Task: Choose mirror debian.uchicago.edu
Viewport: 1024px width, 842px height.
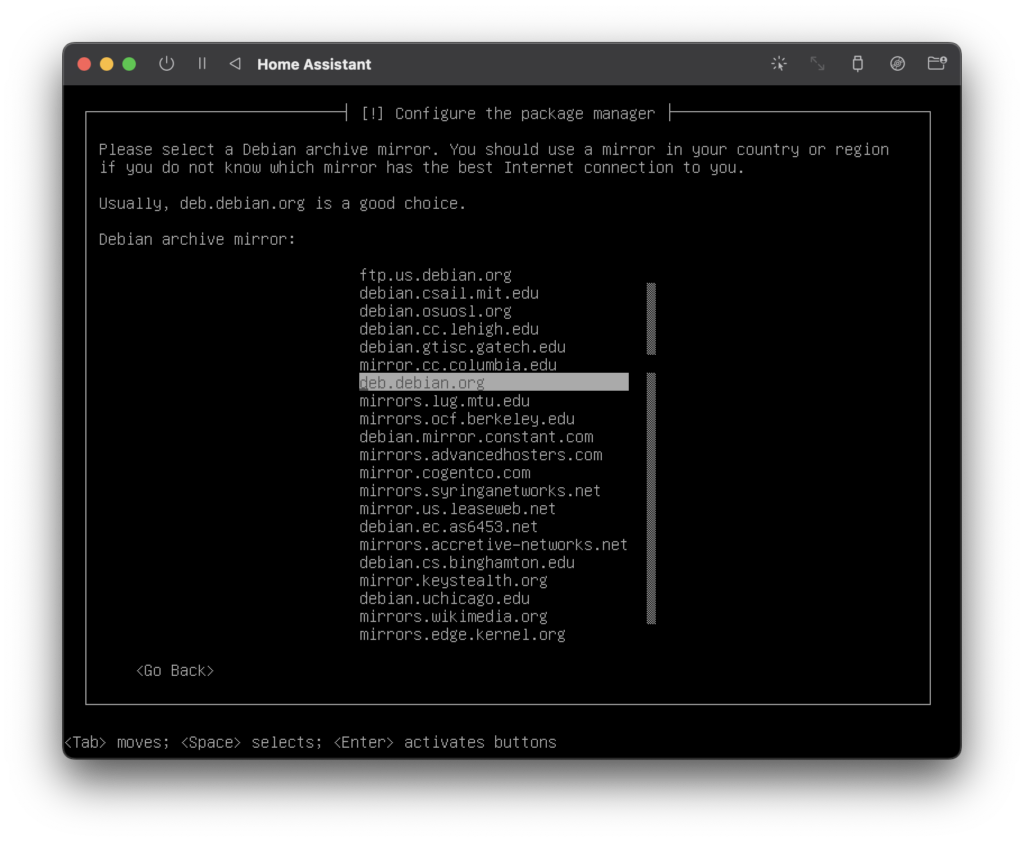Action: pos(444,598)
